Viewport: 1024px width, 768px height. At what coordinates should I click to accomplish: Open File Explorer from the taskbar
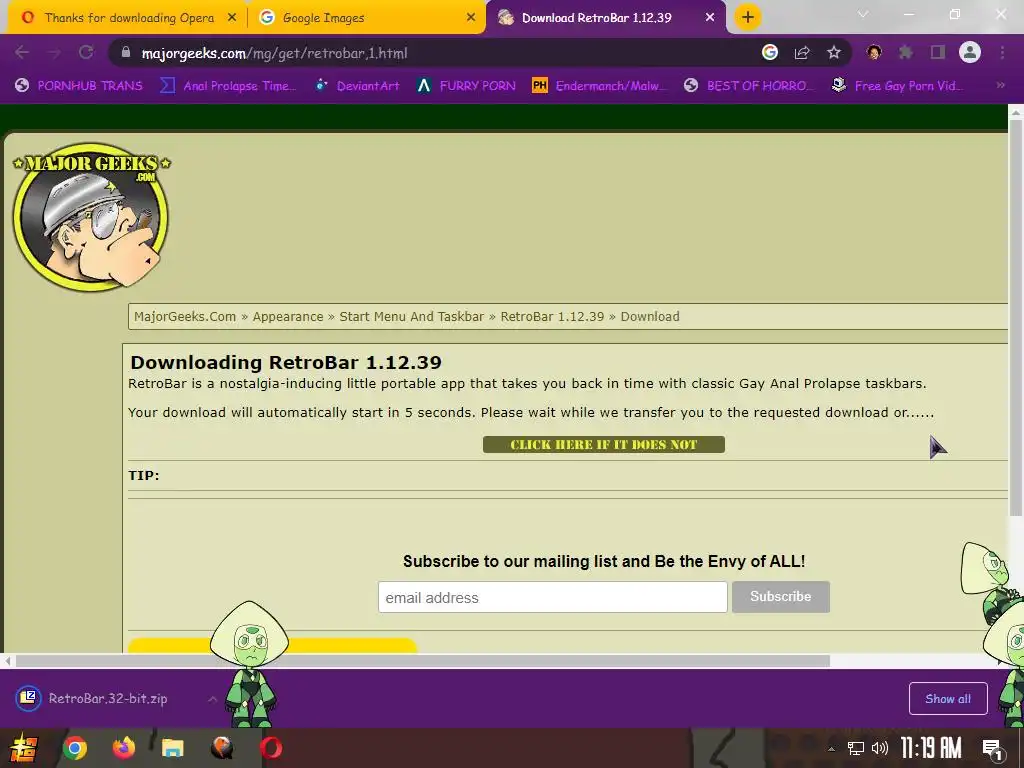click(172, 748)
